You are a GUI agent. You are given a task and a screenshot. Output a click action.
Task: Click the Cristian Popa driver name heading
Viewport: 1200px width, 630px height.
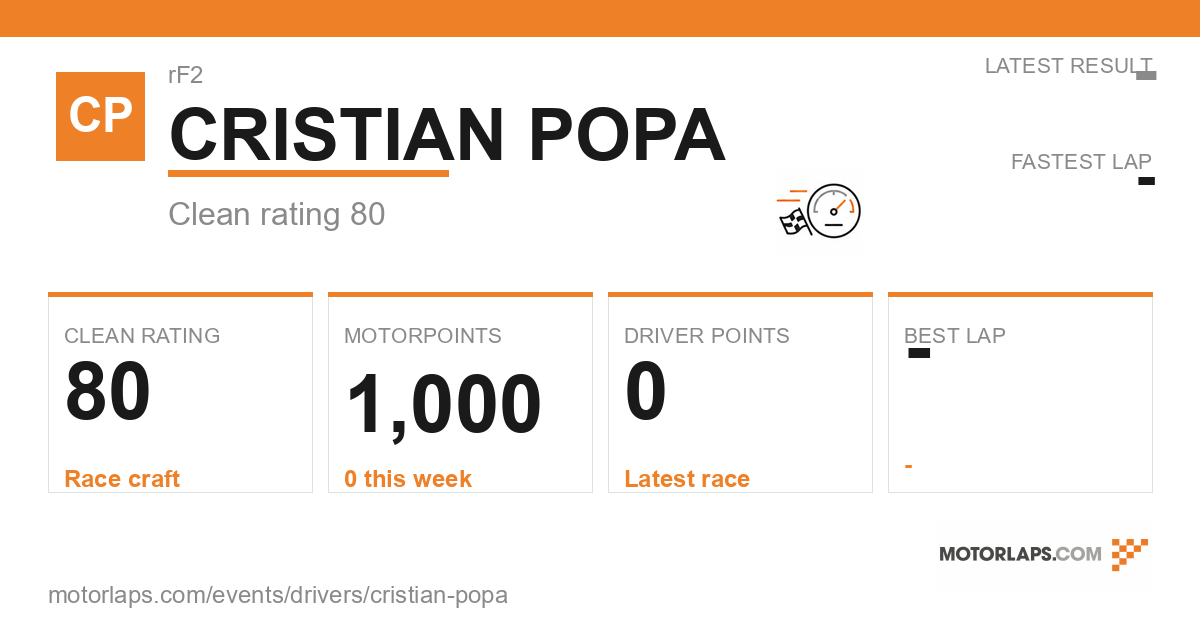coord(447,135)
